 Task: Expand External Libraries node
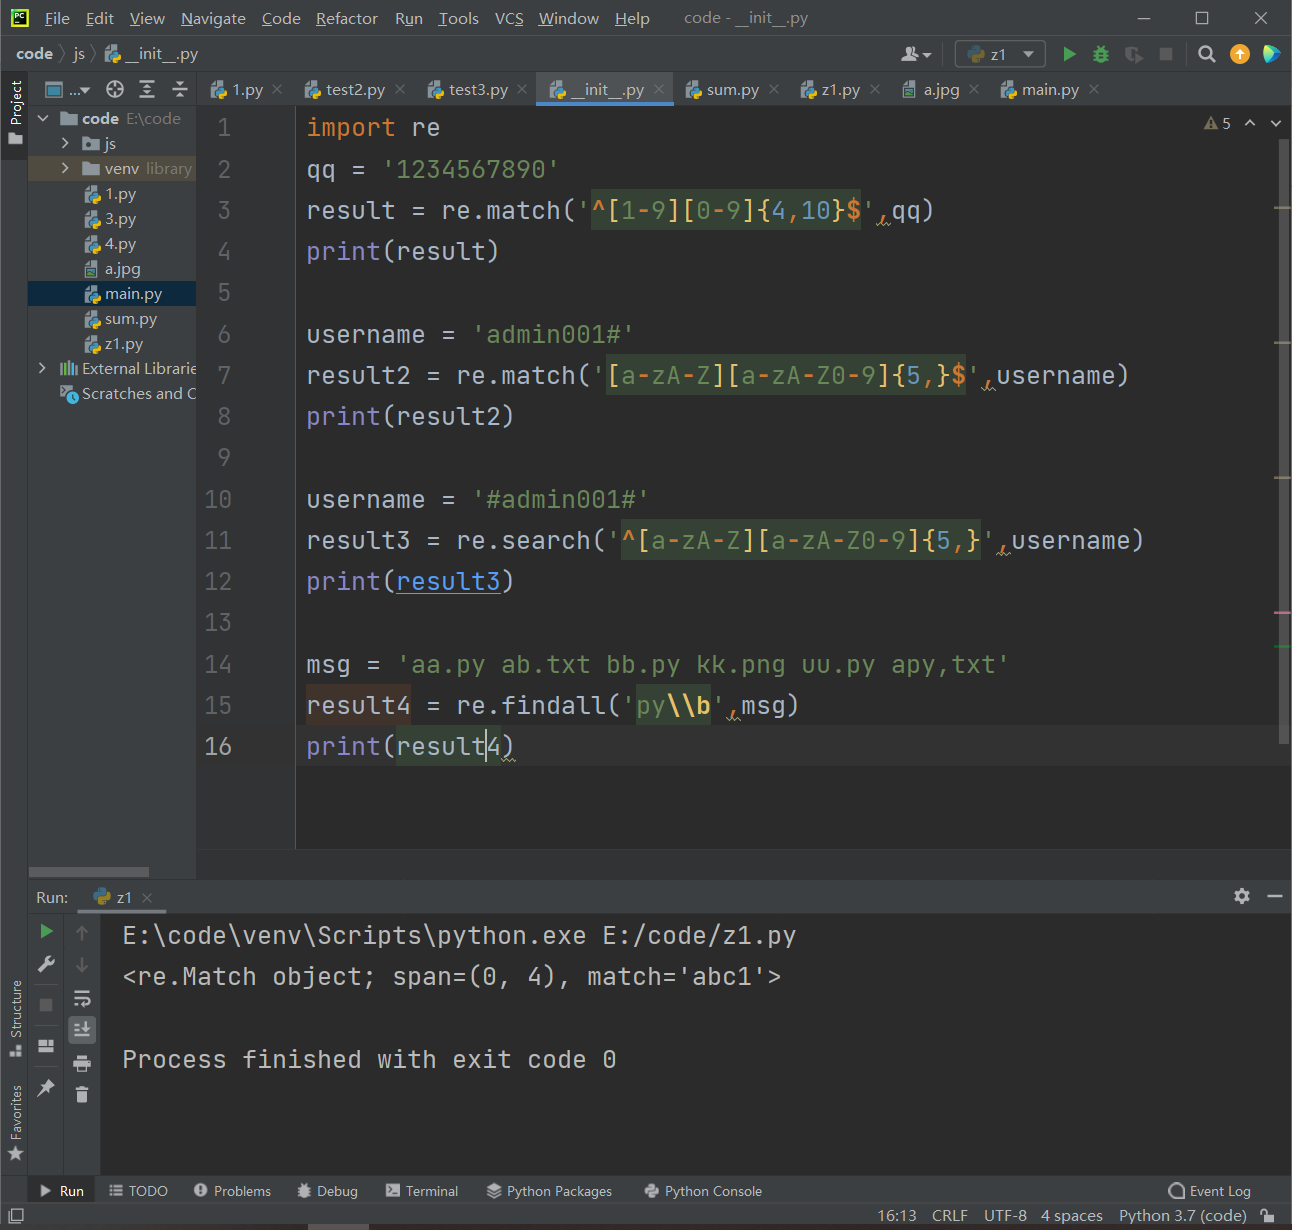pyautogui.click(x=42, y=368)
